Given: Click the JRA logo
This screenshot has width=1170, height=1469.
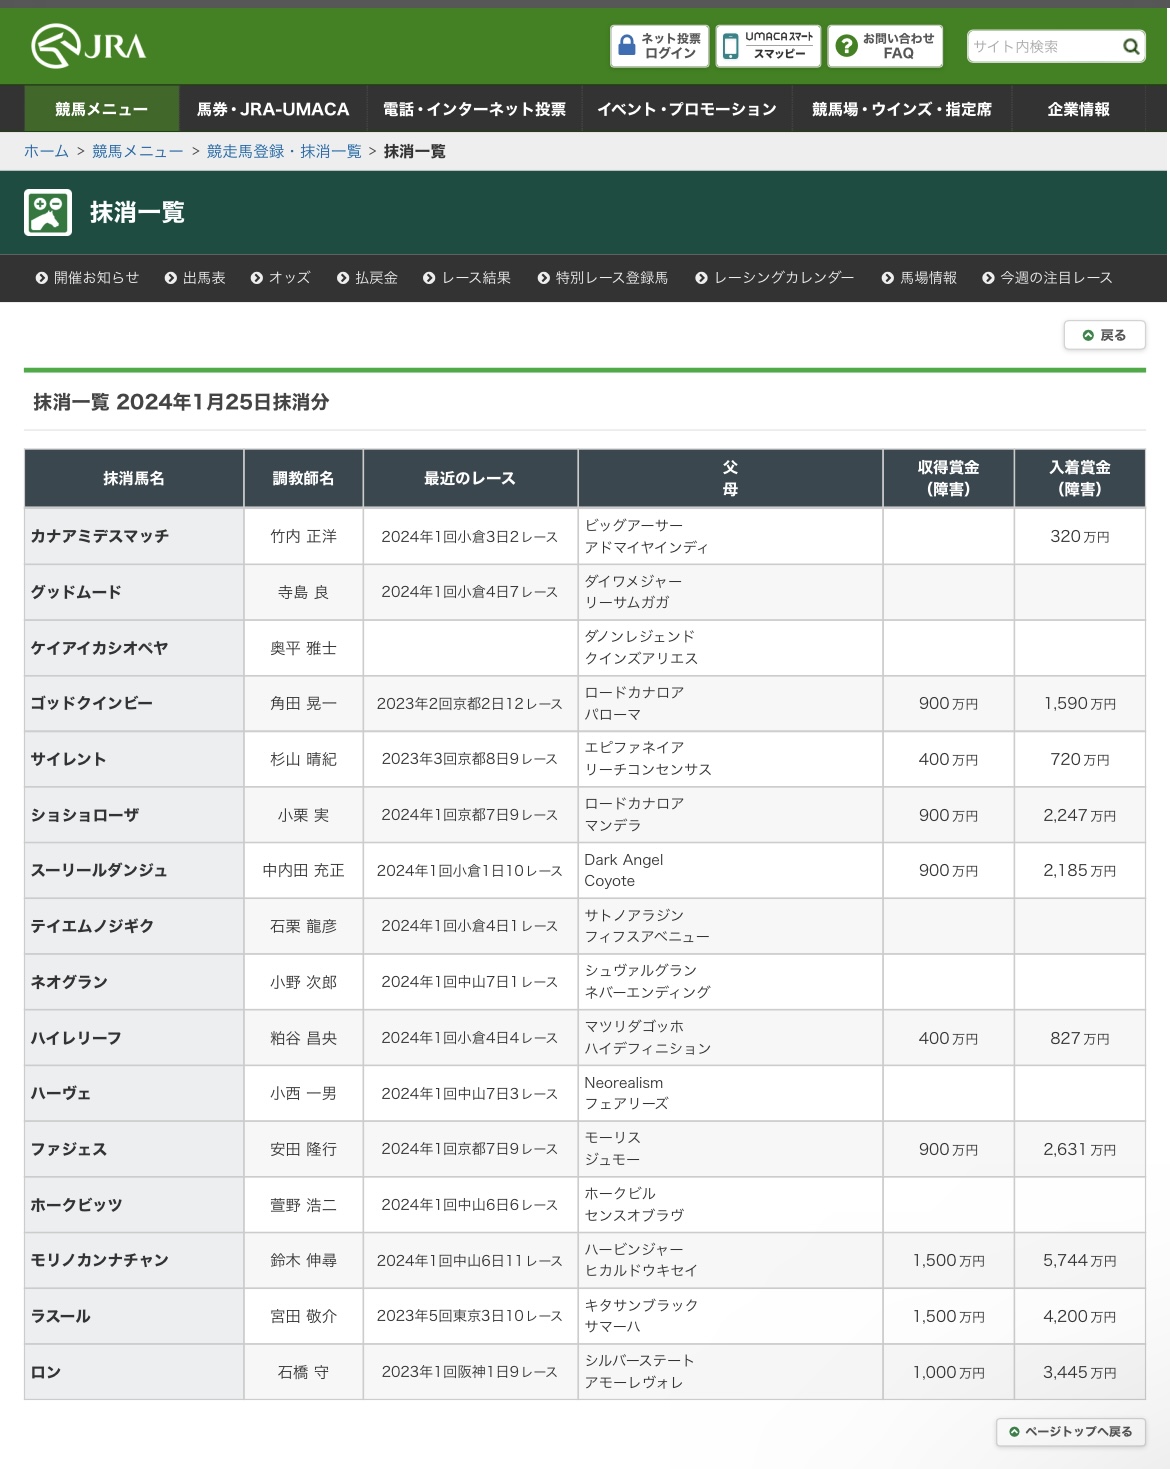Looking at the screenshot, I should tap(88, 46).
